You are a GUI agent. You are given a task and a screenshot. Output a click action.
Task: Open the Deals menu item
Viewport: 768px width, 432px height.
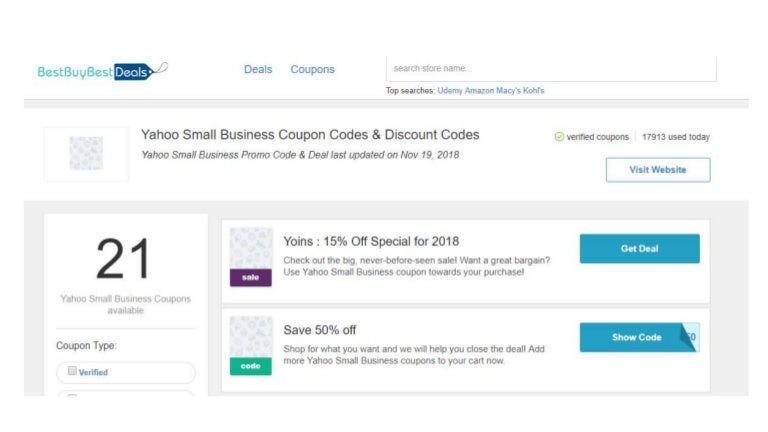point(258,70)
